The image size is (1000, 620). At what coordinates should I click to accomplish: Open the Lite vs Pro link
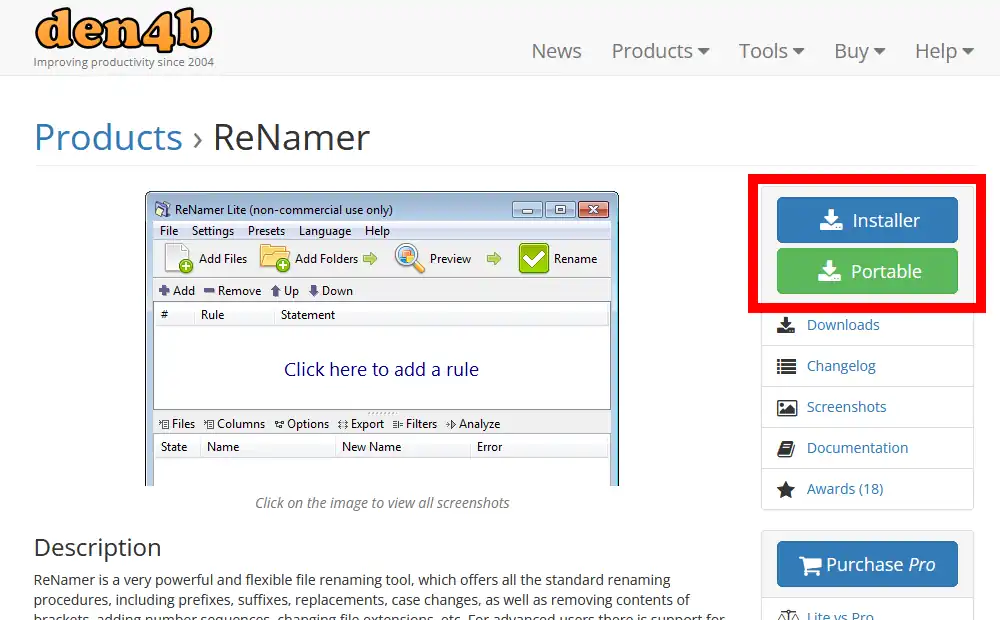tap(840, 614)
